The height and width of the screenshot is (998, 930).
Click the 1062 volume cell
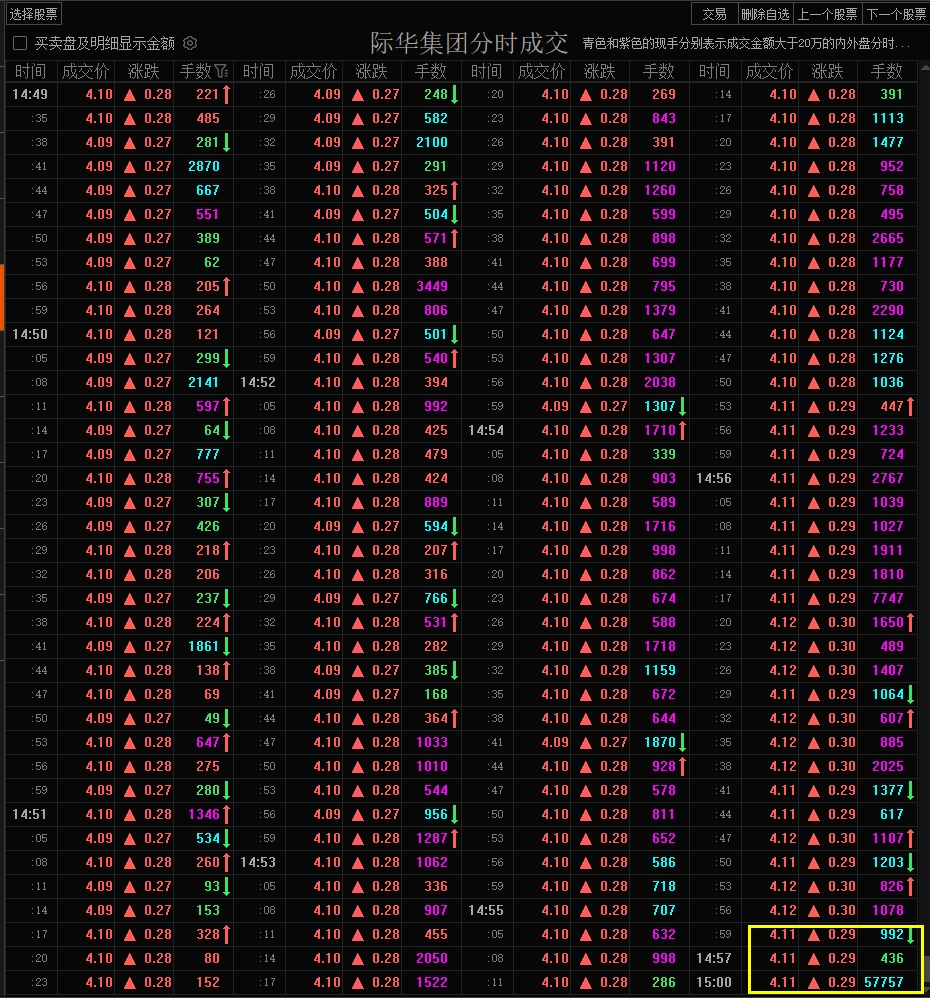coord(432,862)
